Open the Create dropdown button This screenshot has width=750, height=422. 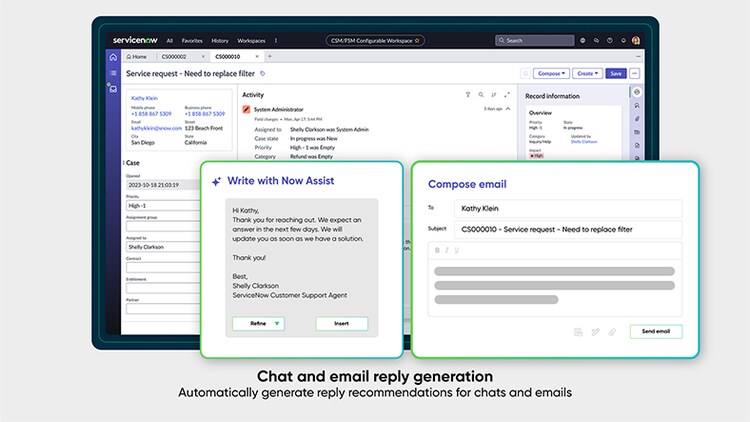[x=587, y=74]
